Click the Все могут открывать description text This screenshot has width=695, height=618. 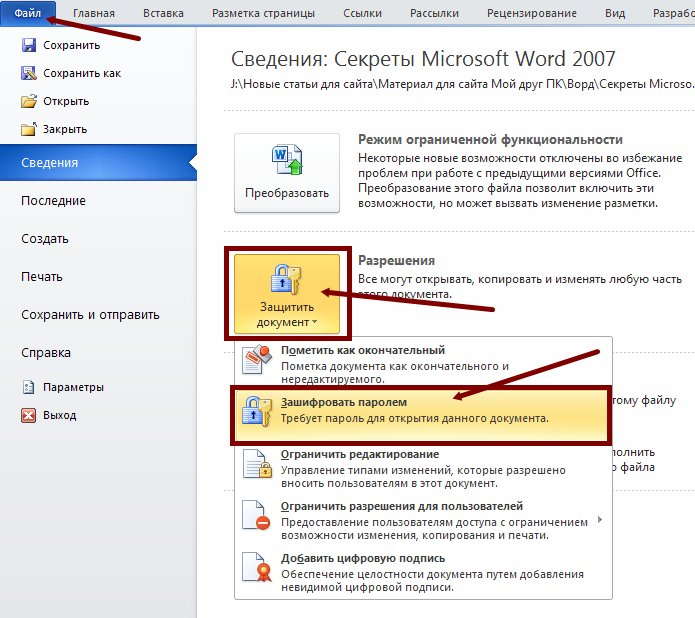click(x=519, y=286)
